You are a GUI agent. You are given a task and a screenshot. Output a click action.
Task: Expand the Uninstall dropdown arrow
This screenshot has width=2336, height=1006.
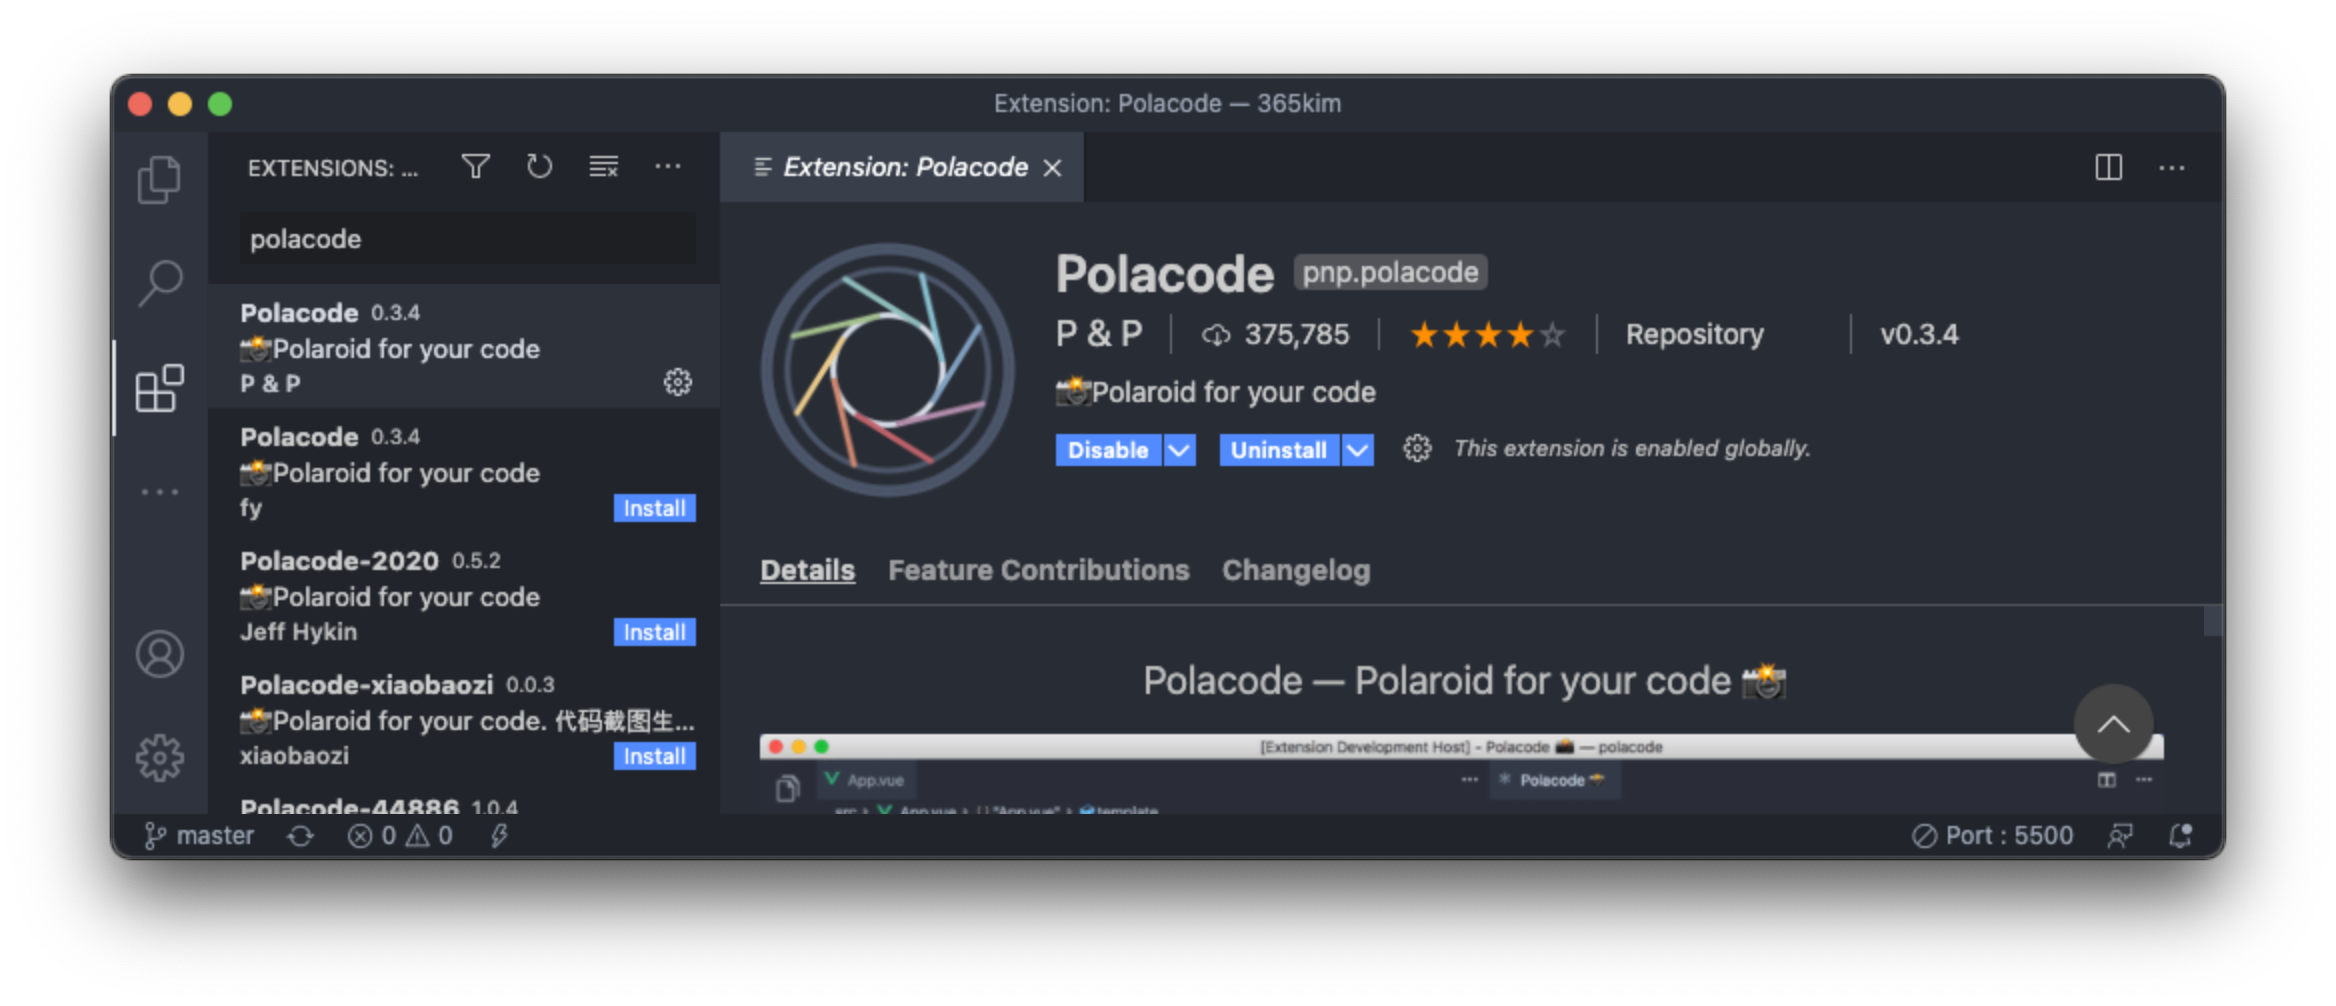pos(1357,450)
